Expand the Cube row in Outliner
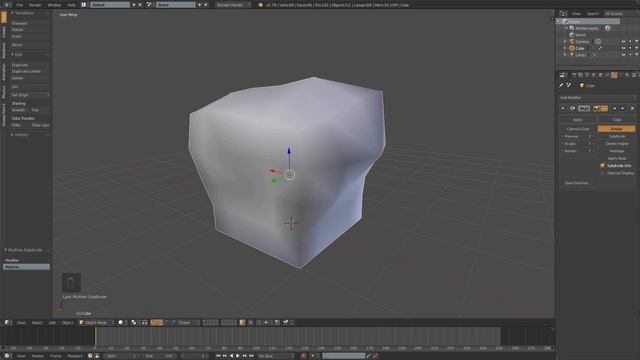The width and height of the screenshot is (640, 360). coord(565,48)
